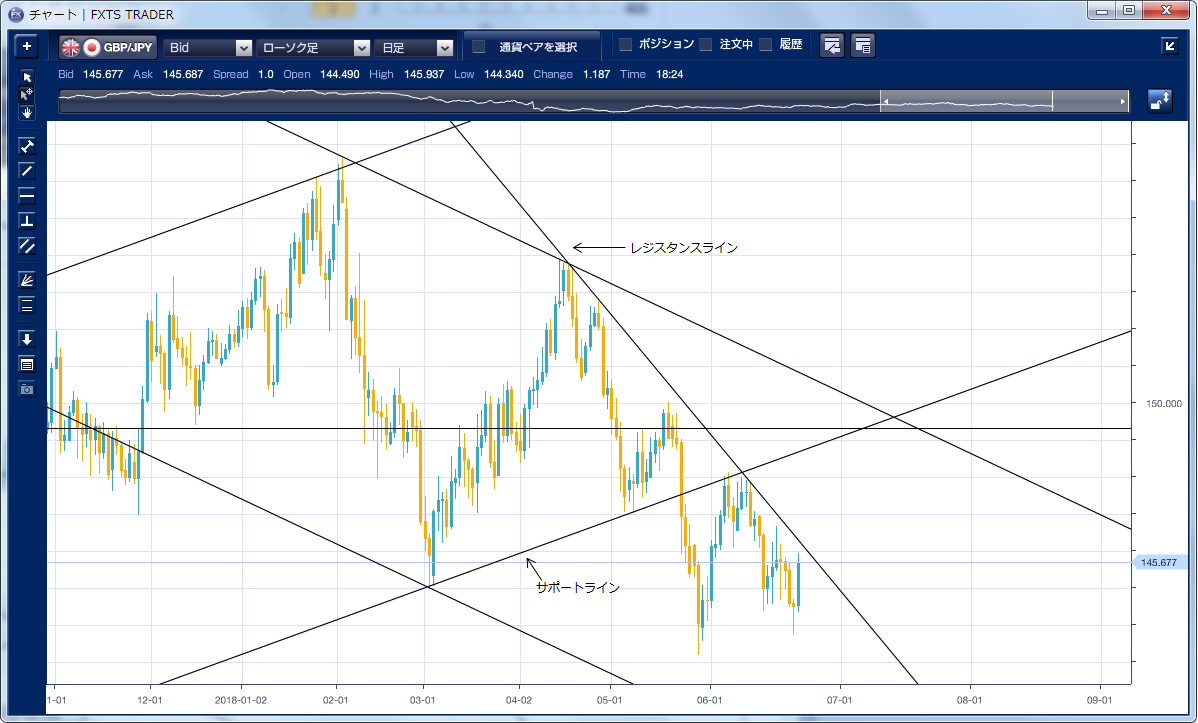Close the FXTS TRADER chart window
Screen dimensions: 1198x723
(x=1167, y=11)
